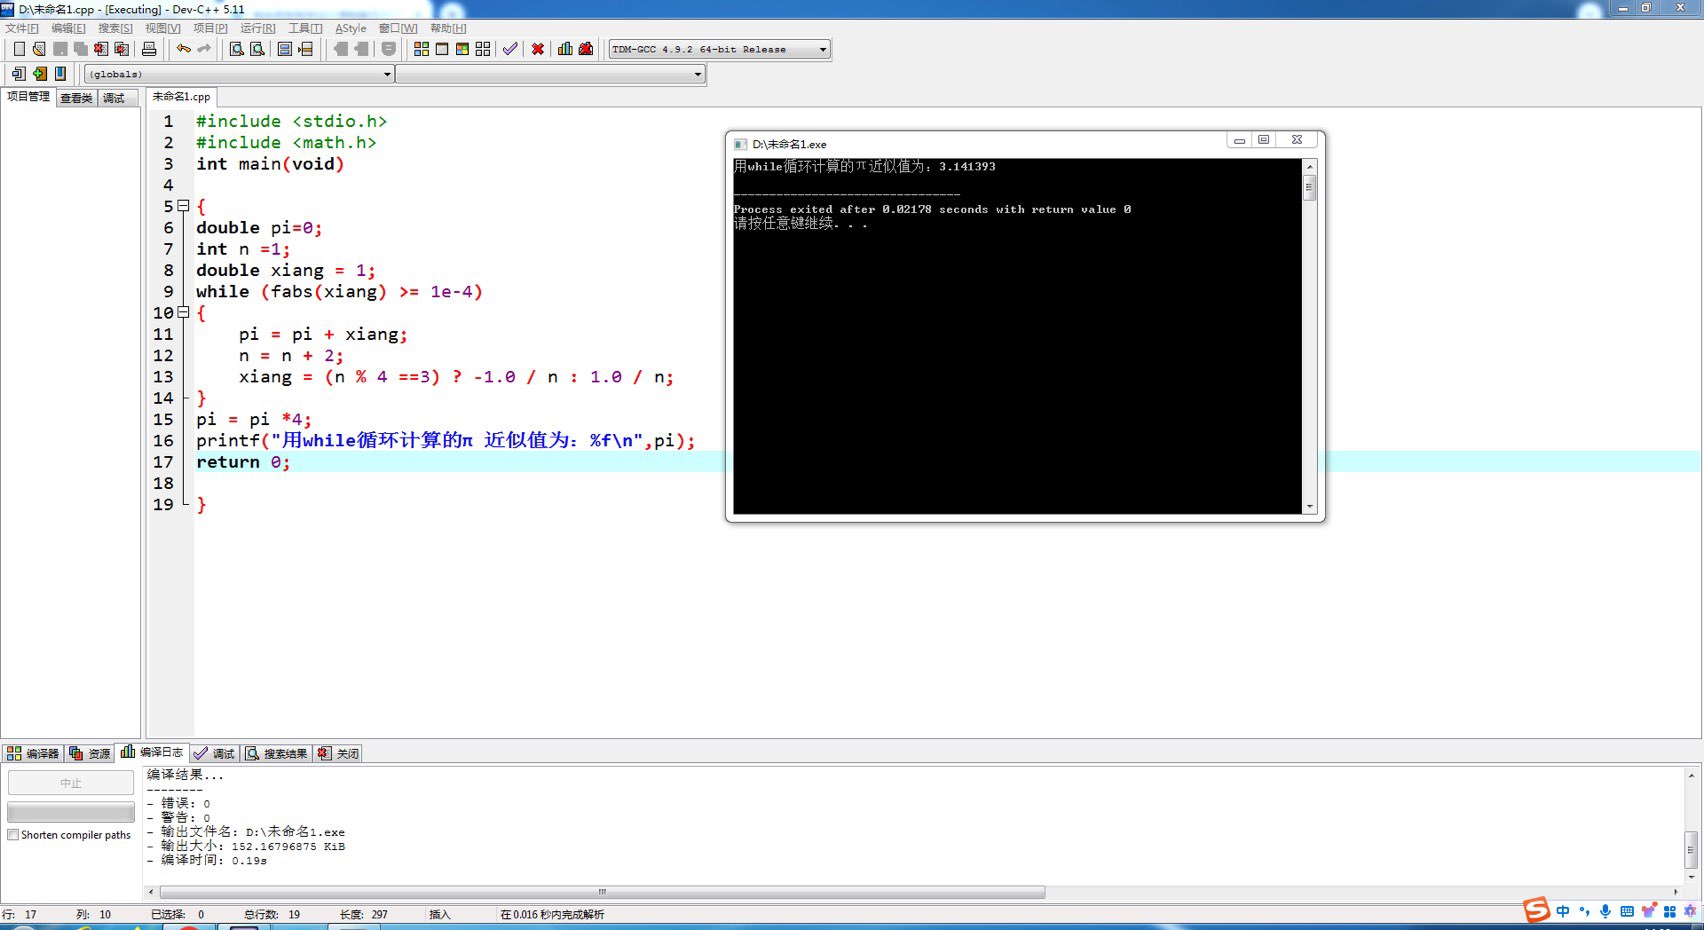Click the Sogou input method S logo
This screenshot has width=1704, height=930.
coord(1536,910)
